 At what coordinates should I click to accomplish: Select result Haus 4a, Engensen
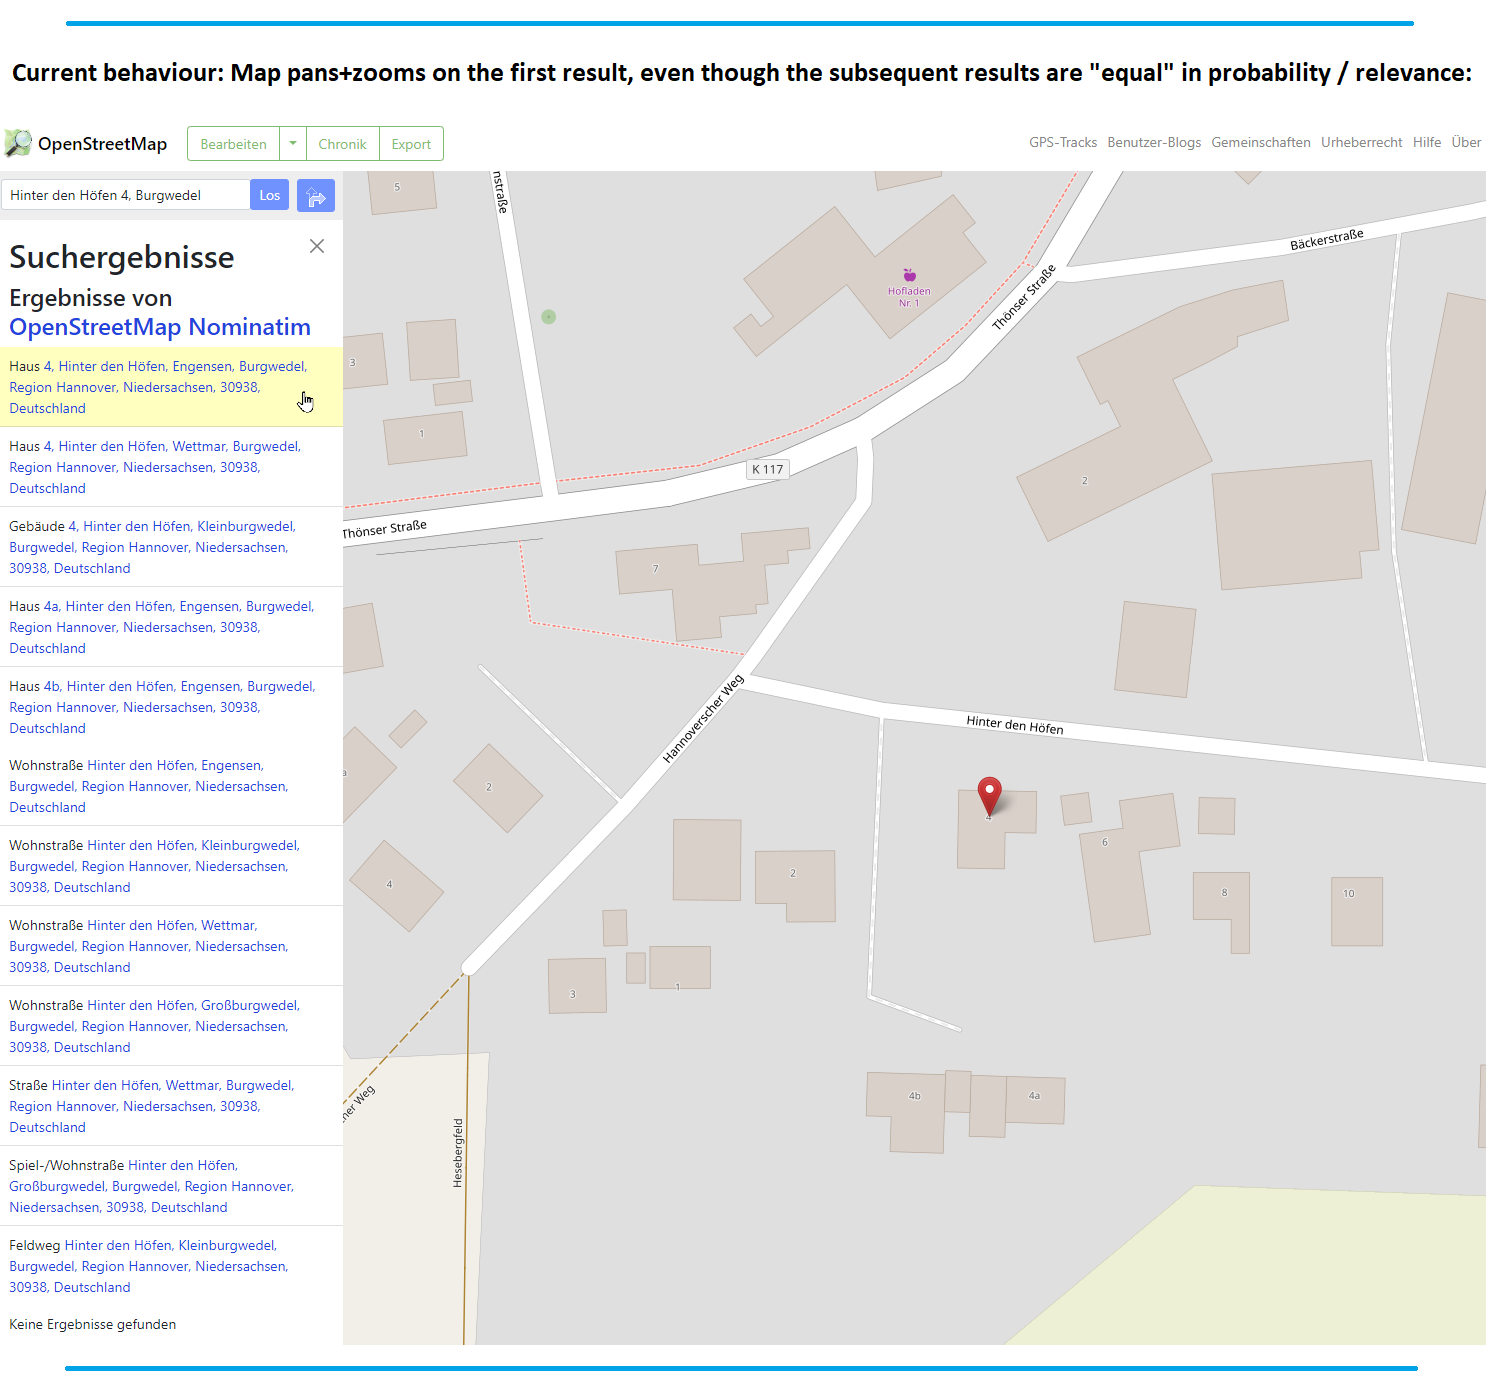coord(171,627)
